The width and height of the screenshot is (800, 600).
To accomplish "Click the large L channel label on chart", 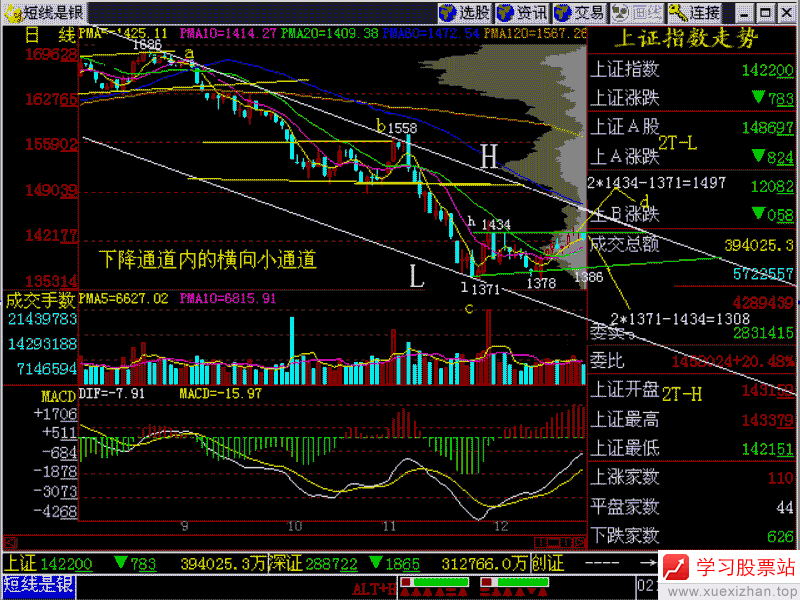I will [x=417, y=277].
